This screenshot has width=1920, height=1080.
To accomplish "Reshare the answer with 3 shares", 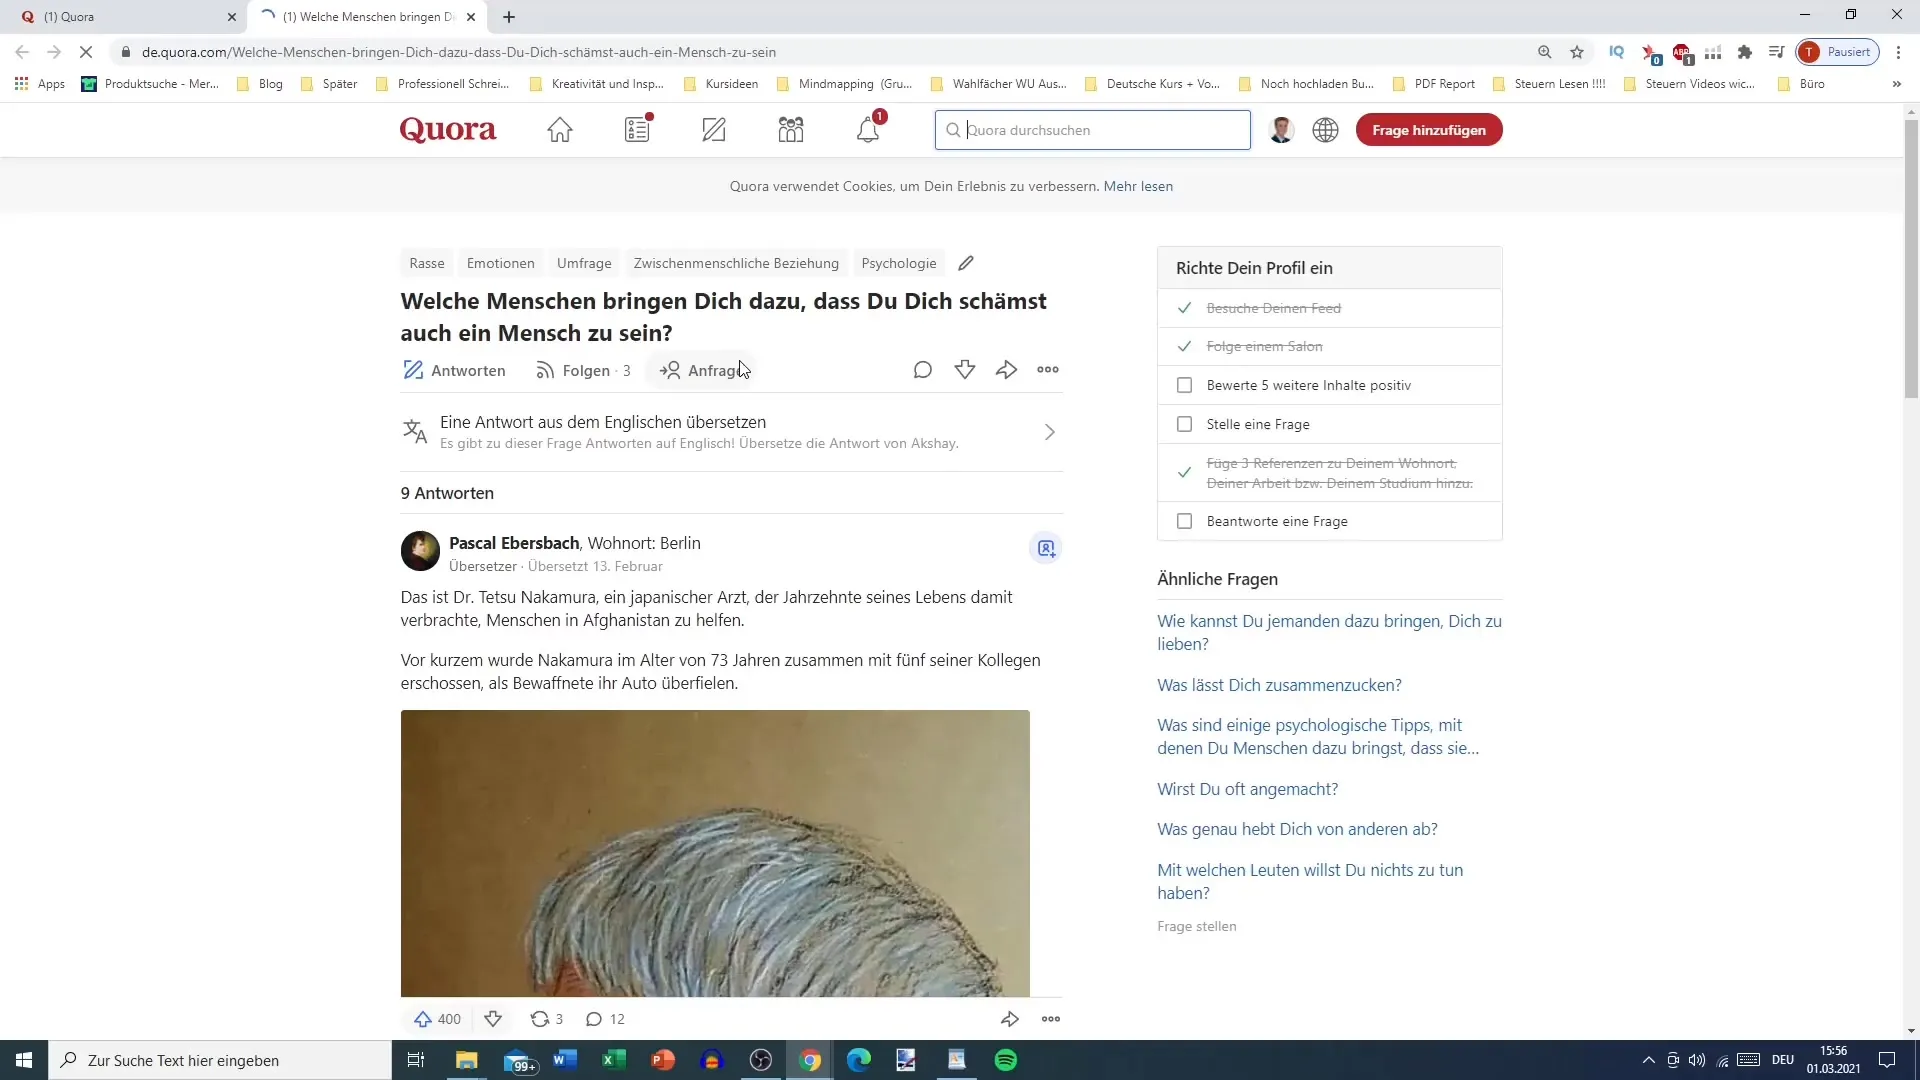I will [546, 1019].
